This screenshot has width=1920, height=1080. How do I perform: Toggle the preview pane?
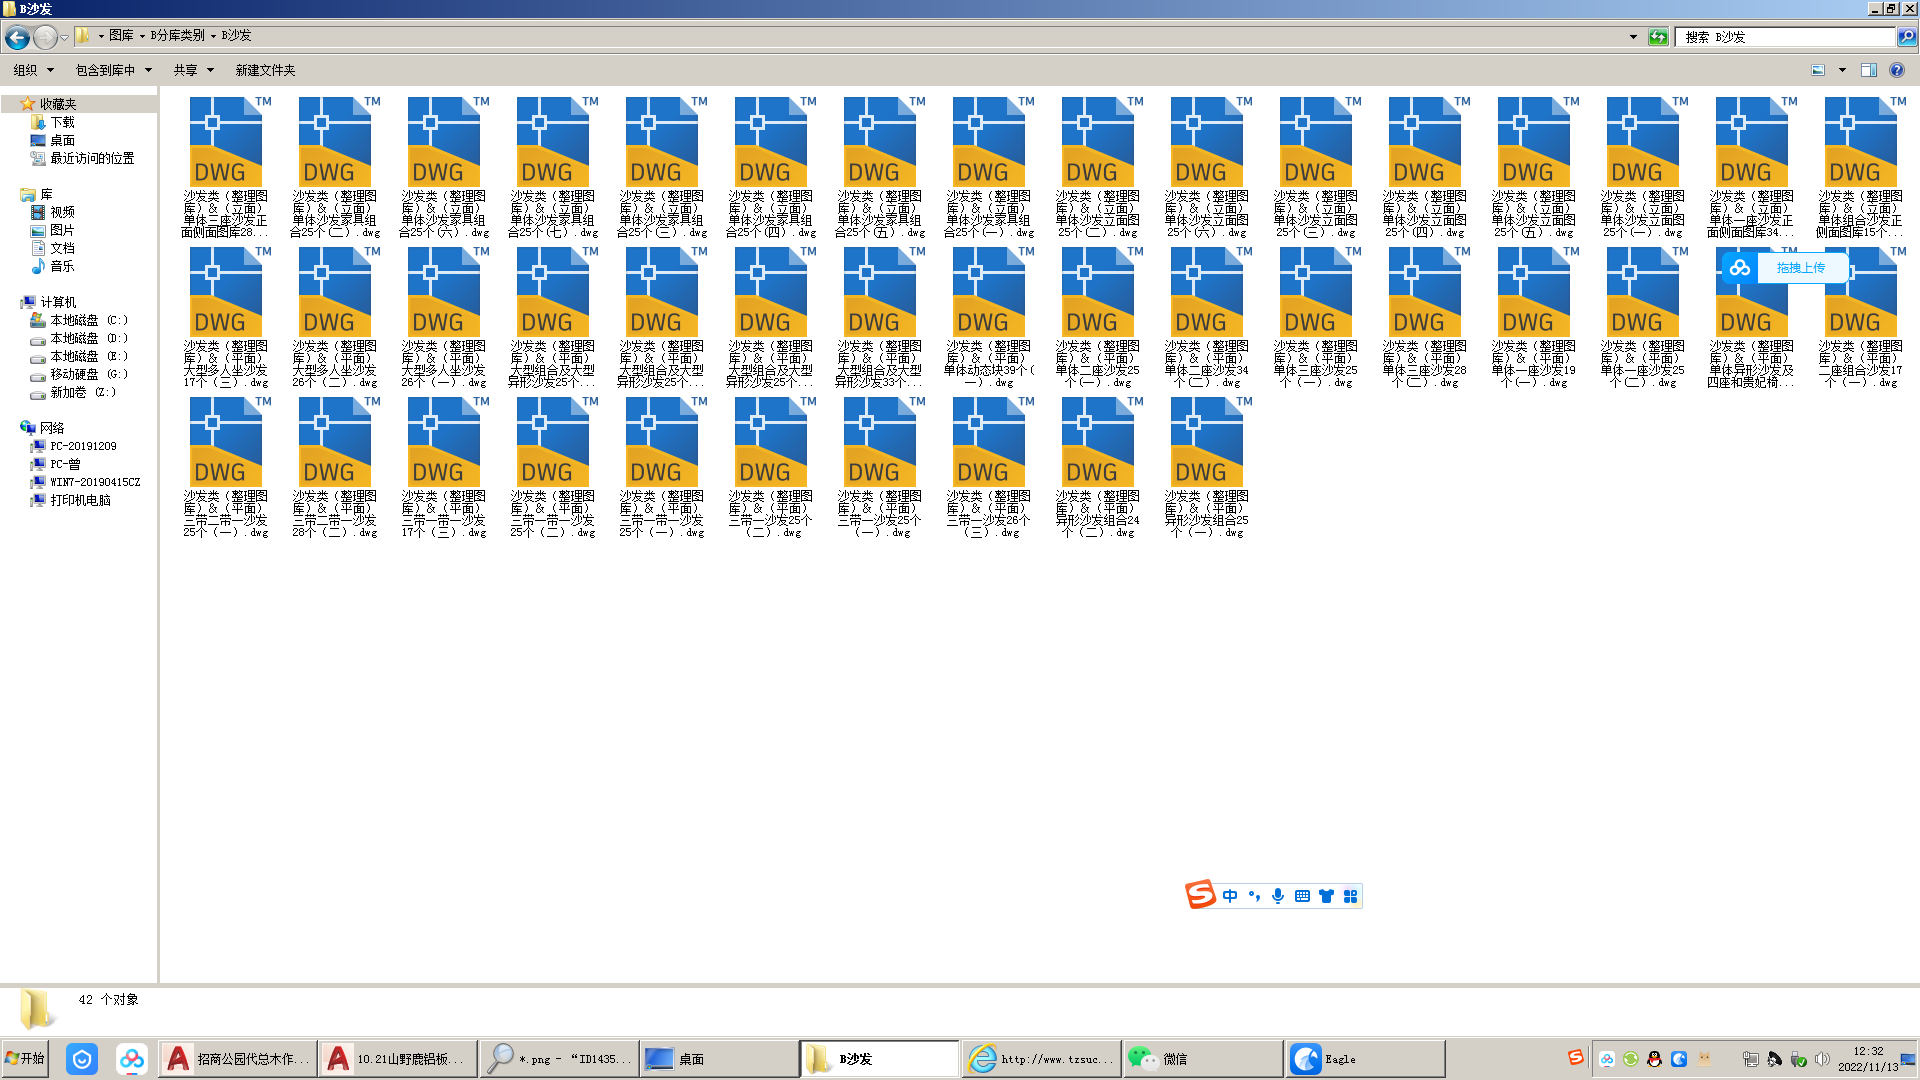click(x=1868, y=70)
